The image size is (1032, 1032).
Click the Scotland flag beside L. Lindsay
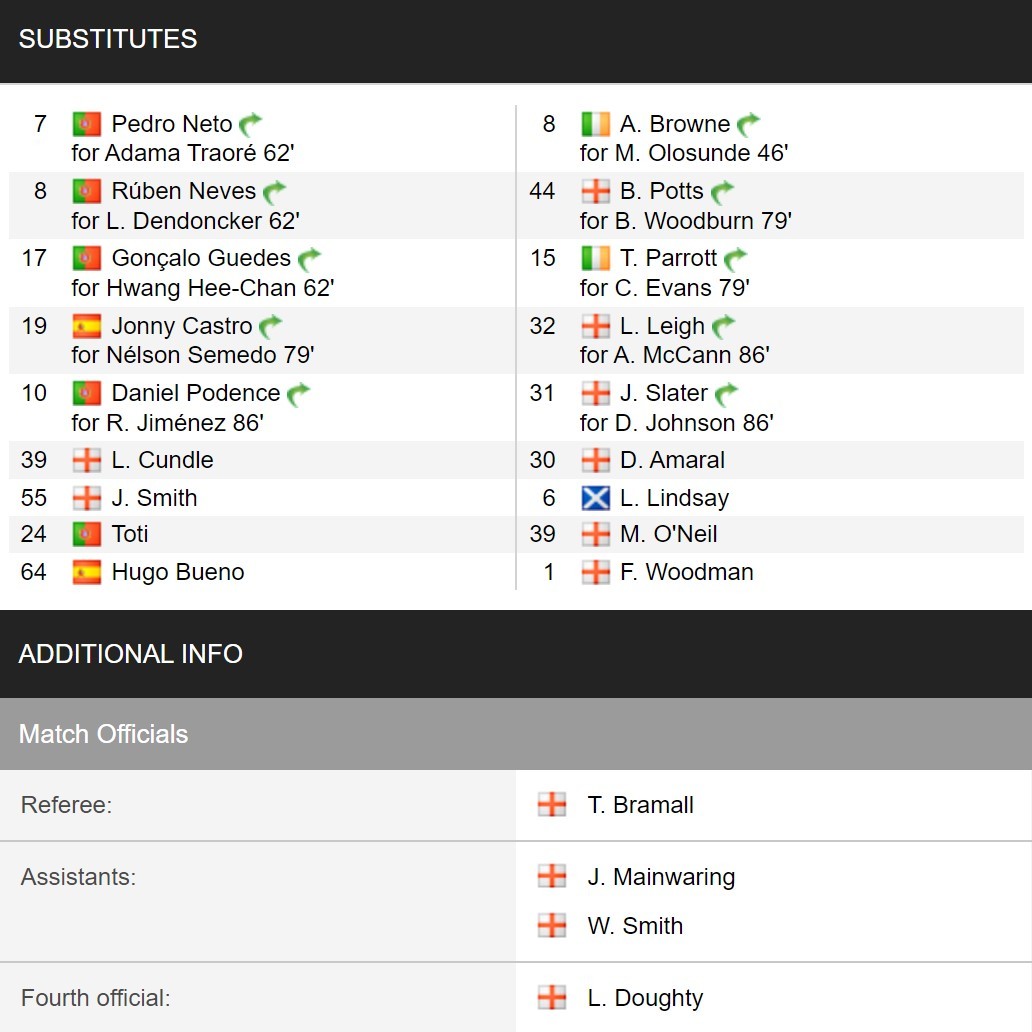[595, 498]
